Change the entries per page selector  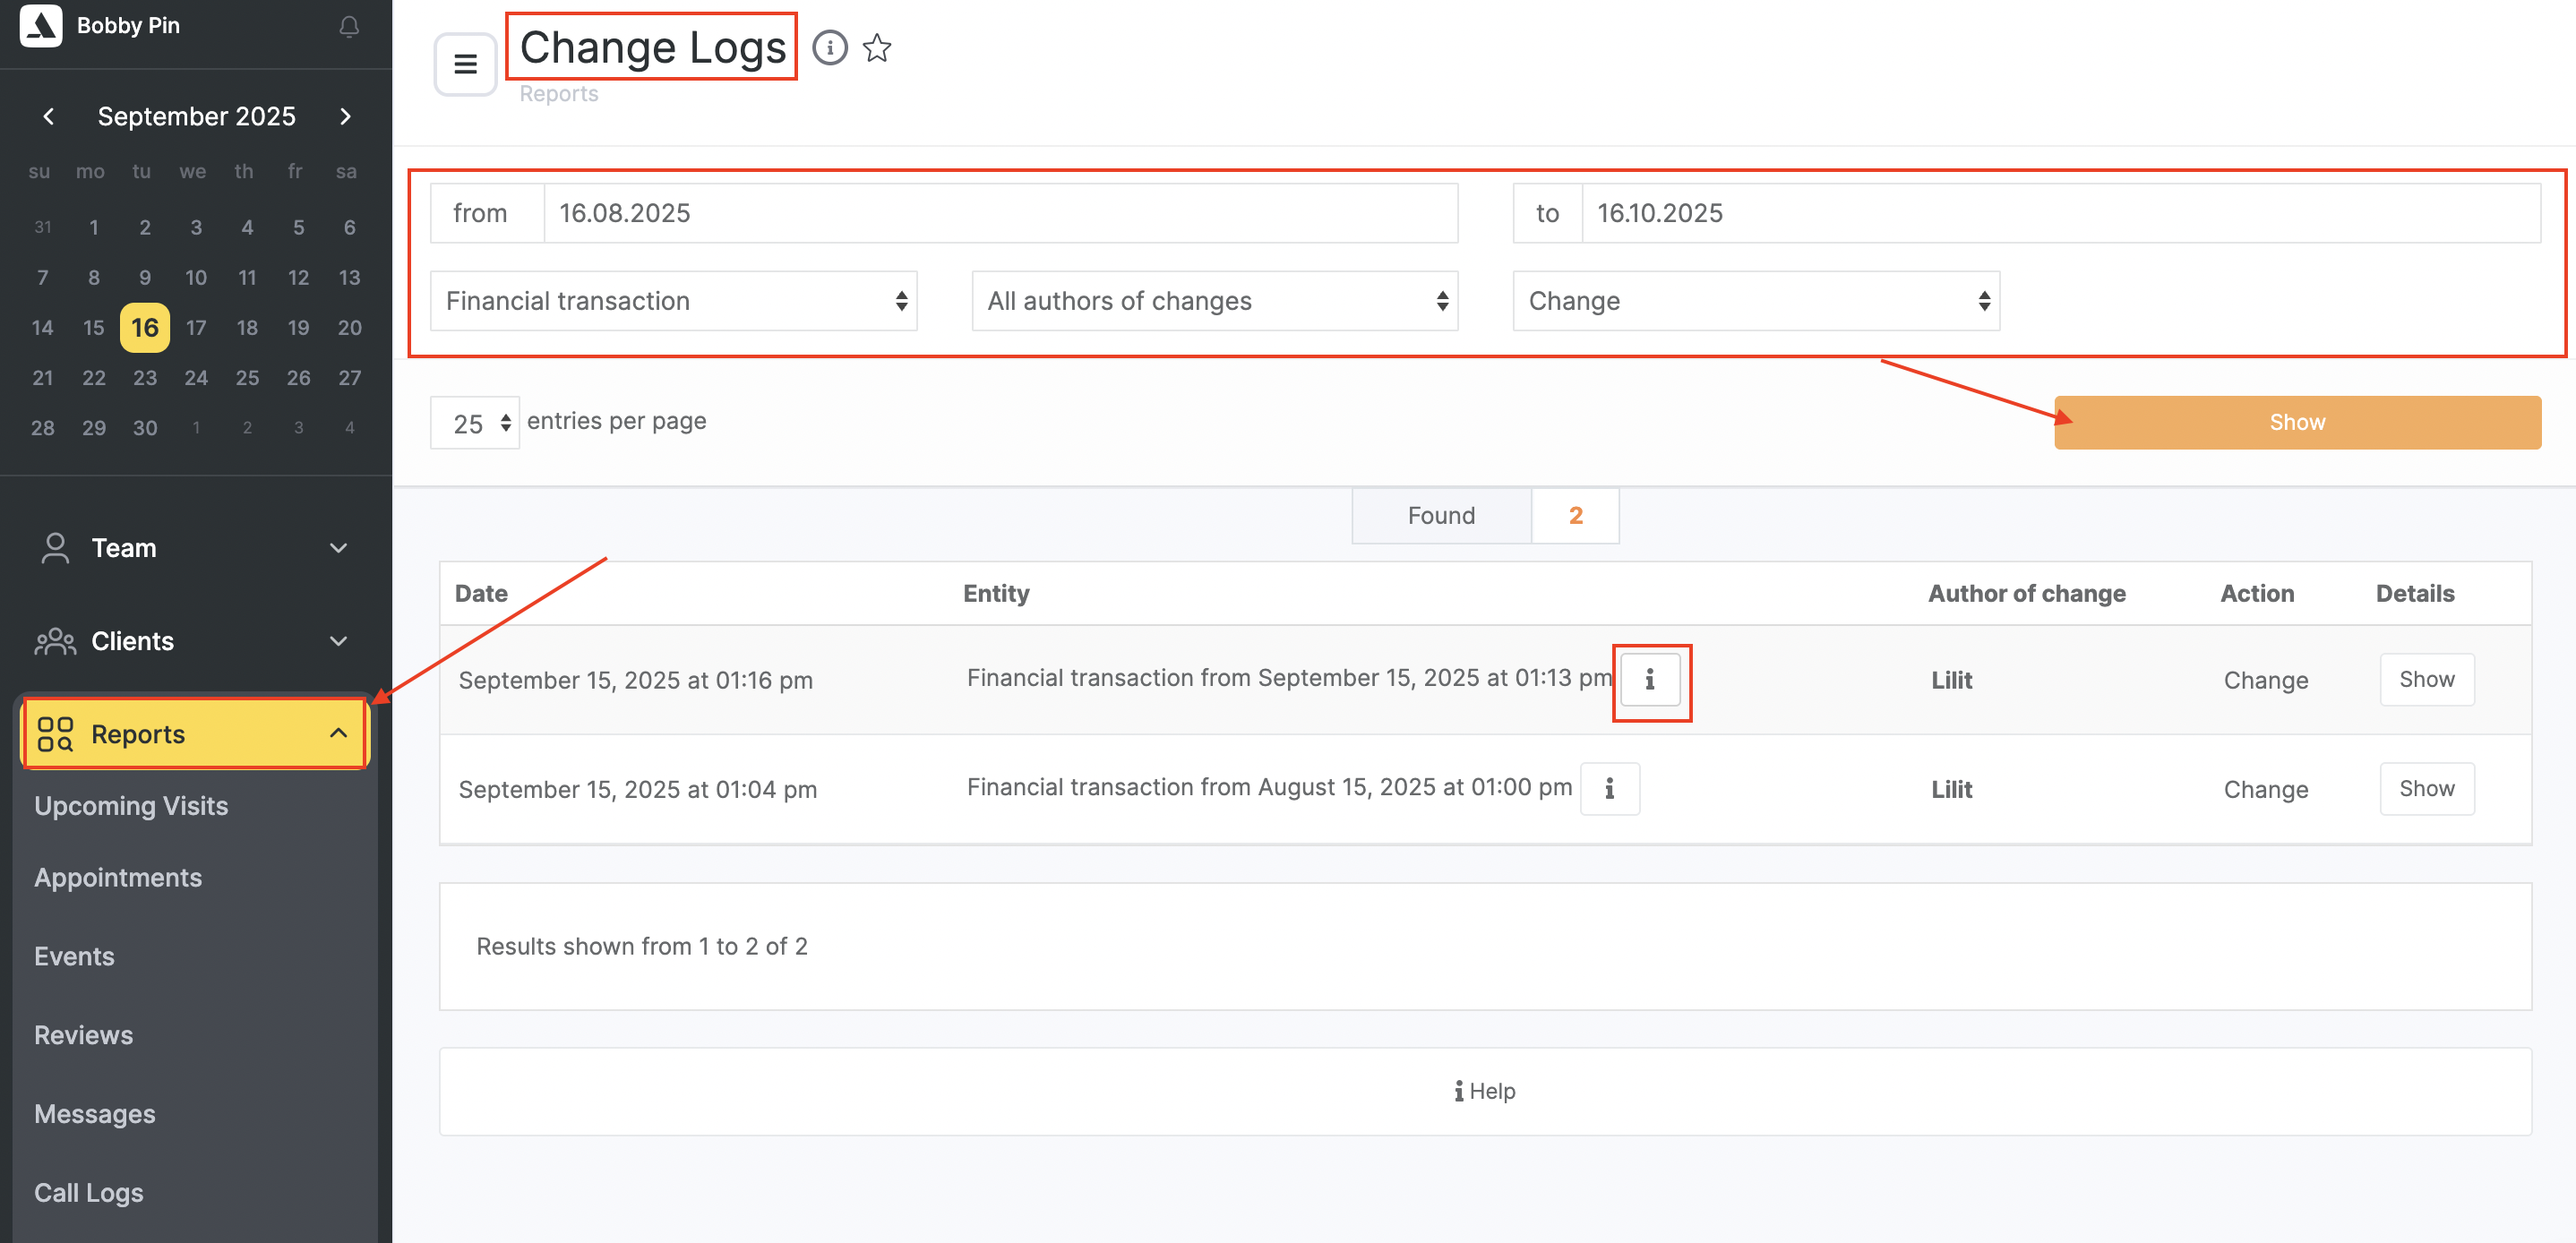click(475, 423)
